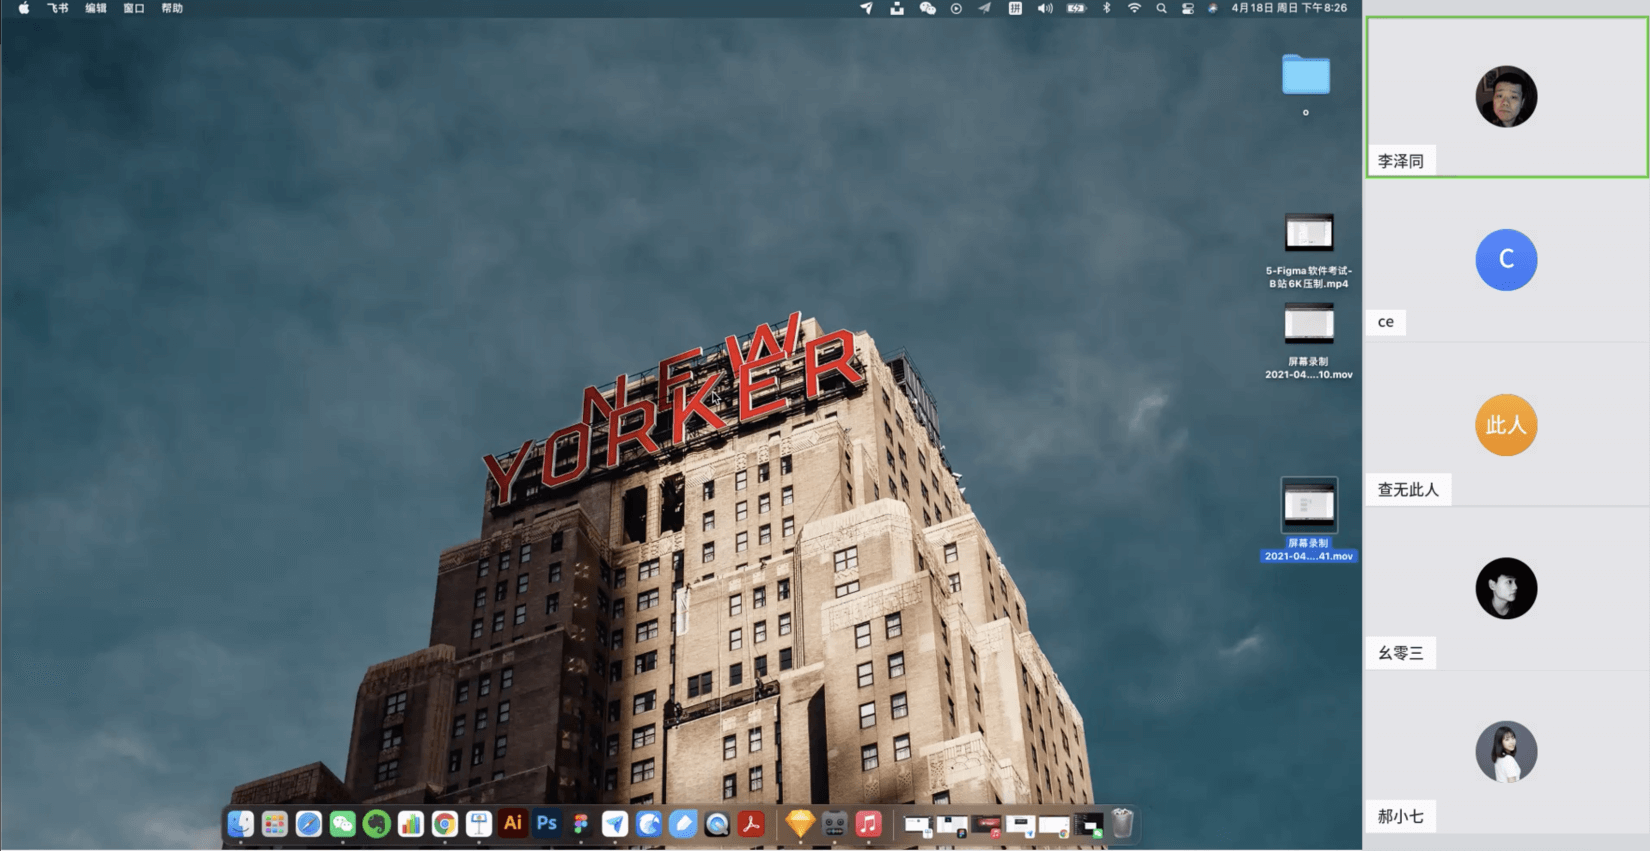Open Adobe Illustrator in the dock
This screenshot has height=851, width=1650.
[x=513, y=823]
